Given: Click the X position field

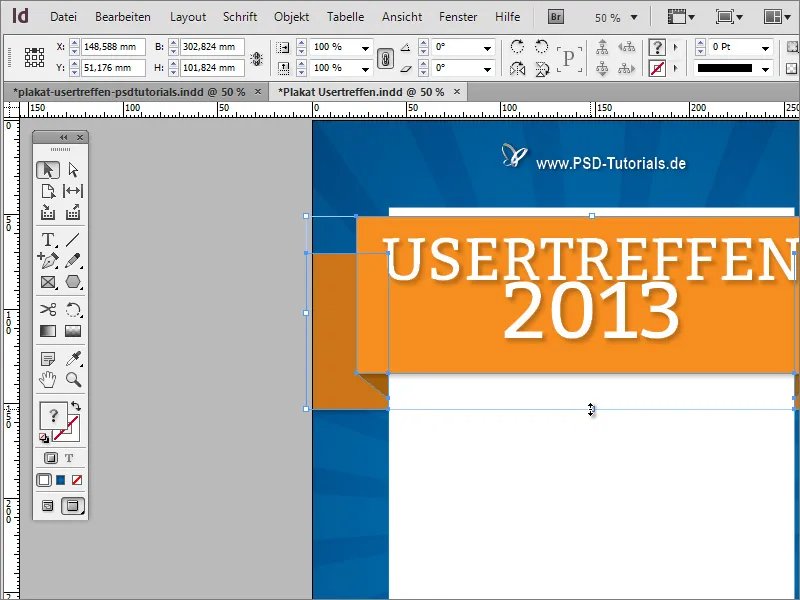Looking at the screenshot, I should [113, 47].
